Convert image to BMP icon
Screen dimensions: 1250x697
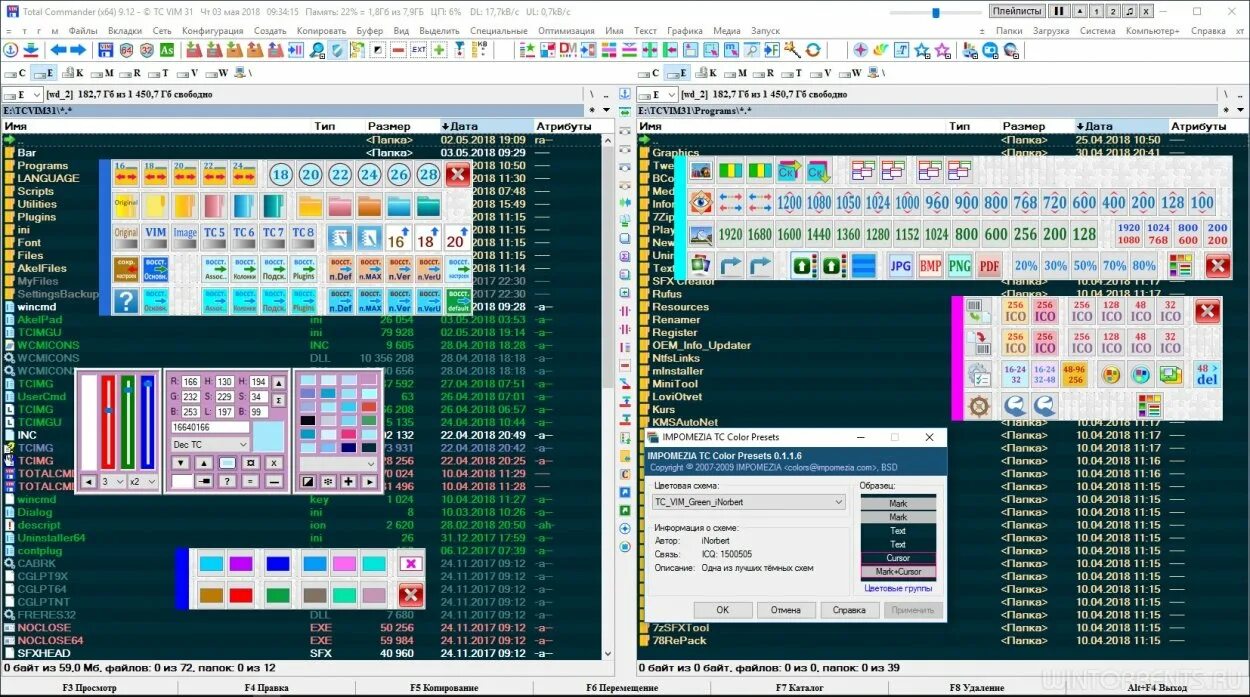coord(930,266)
